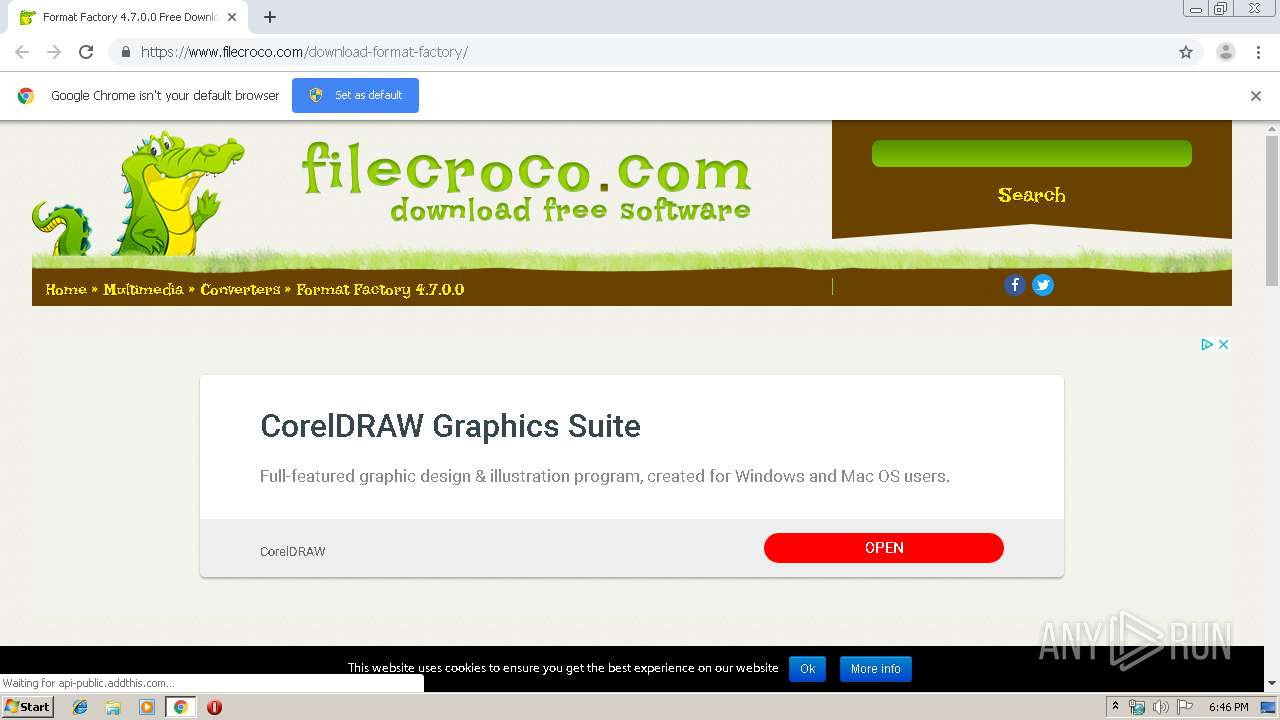Open the Converters breadcrumb link

[240, 289]
